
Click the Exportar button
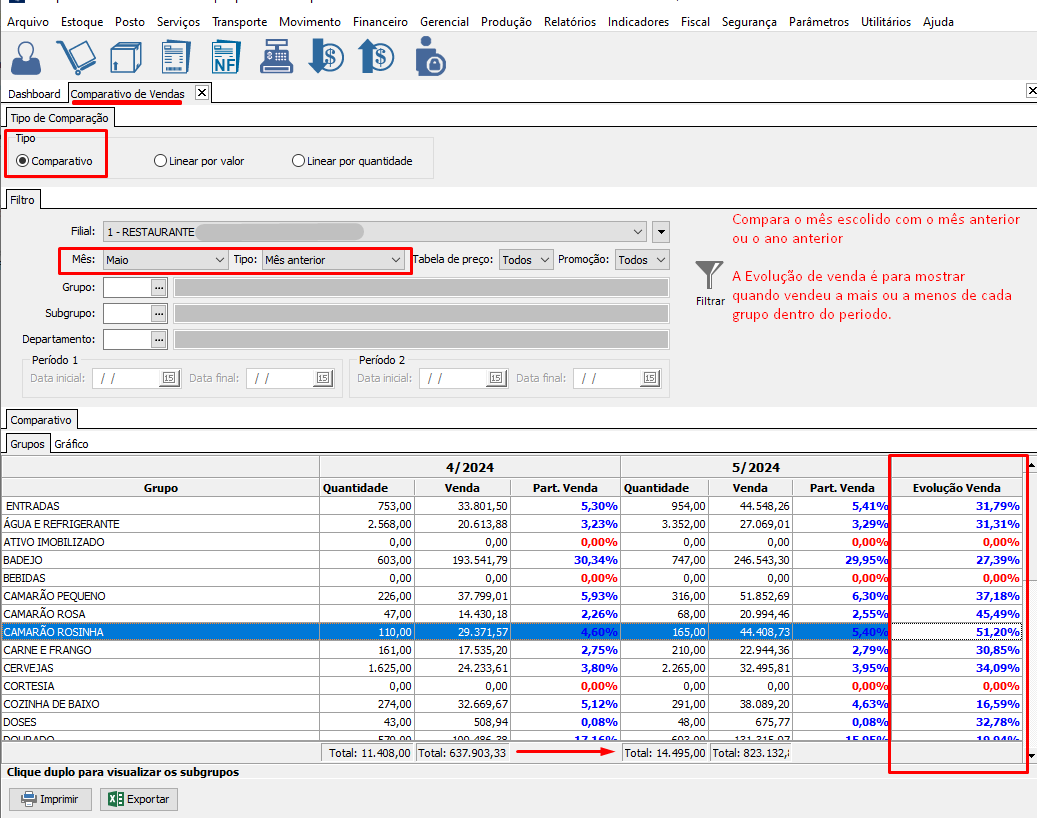[140, 800]
